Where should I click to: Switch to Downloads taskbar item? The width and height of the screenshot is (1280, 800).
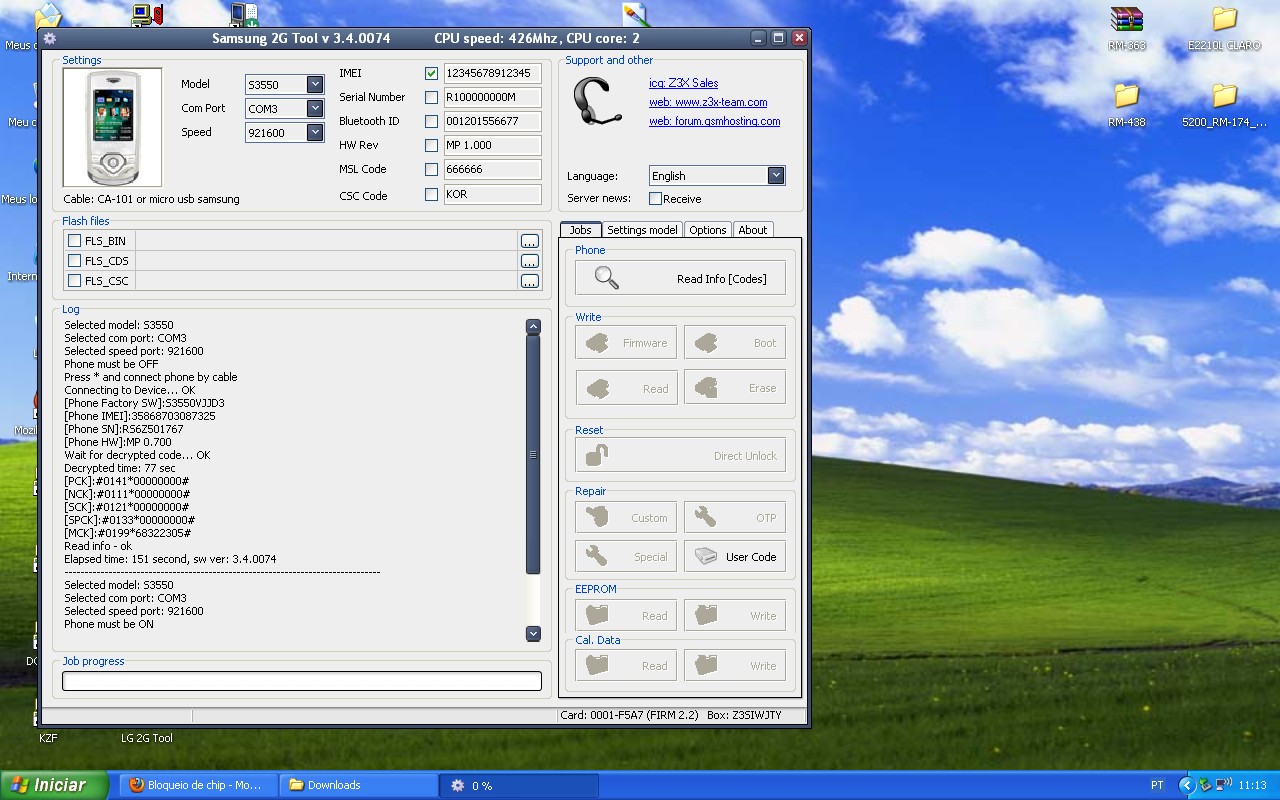click(358, 785)
